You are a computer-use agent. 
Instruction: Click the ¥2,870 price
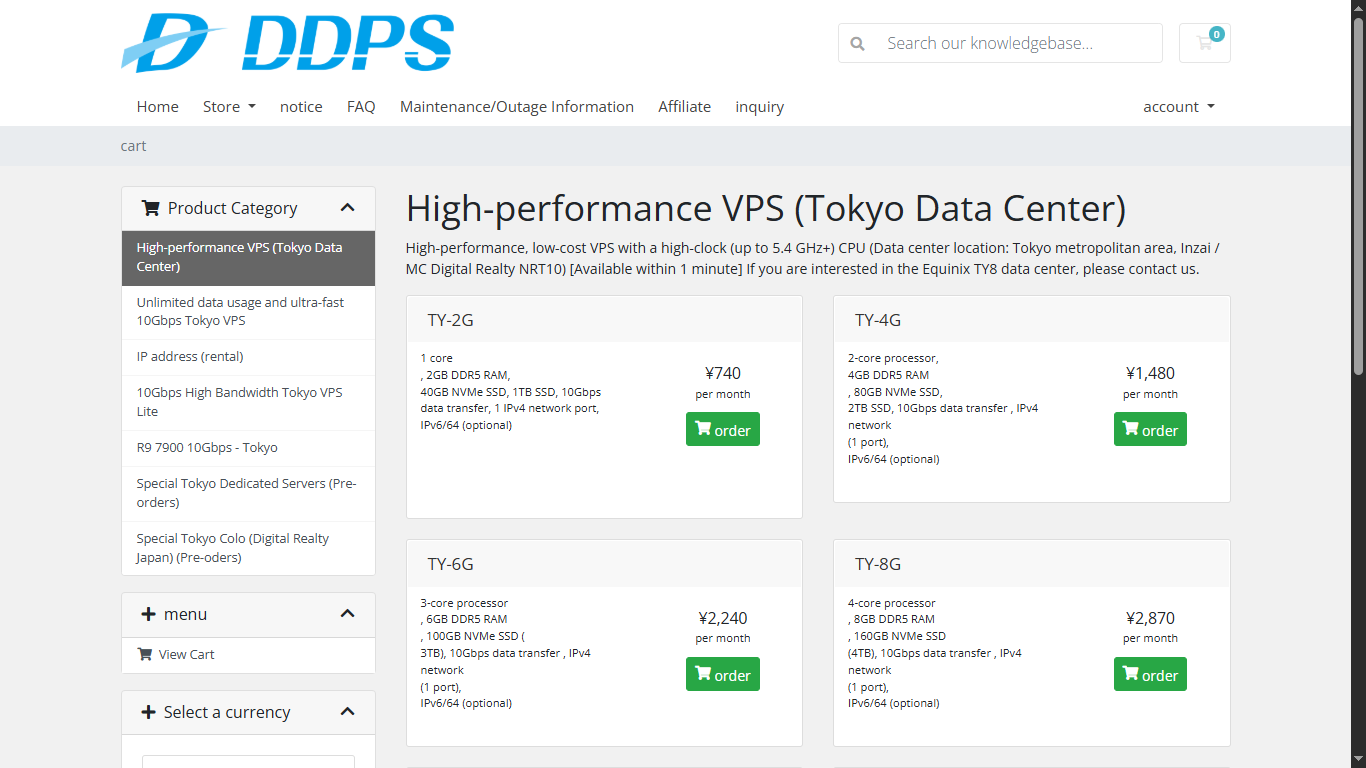click(1150, 618)
